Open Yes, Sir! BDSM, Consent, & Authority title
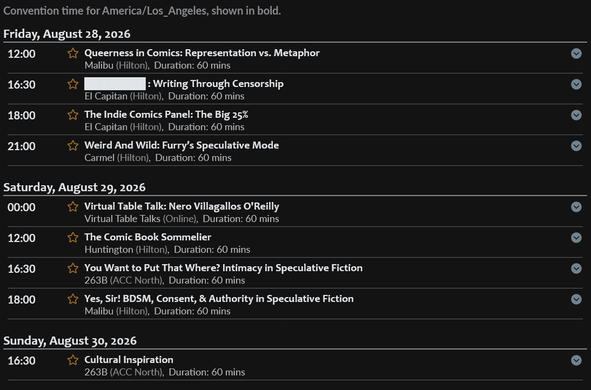Image resolution: width=591 pixels, height=390 pixels. coord(219,299)
